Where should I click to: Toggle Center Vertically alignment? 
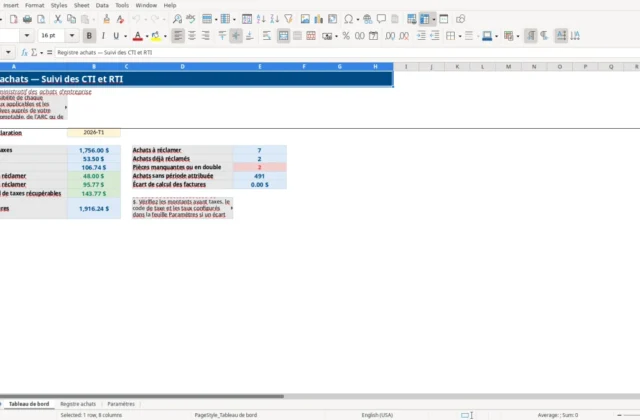click(236, 36)
